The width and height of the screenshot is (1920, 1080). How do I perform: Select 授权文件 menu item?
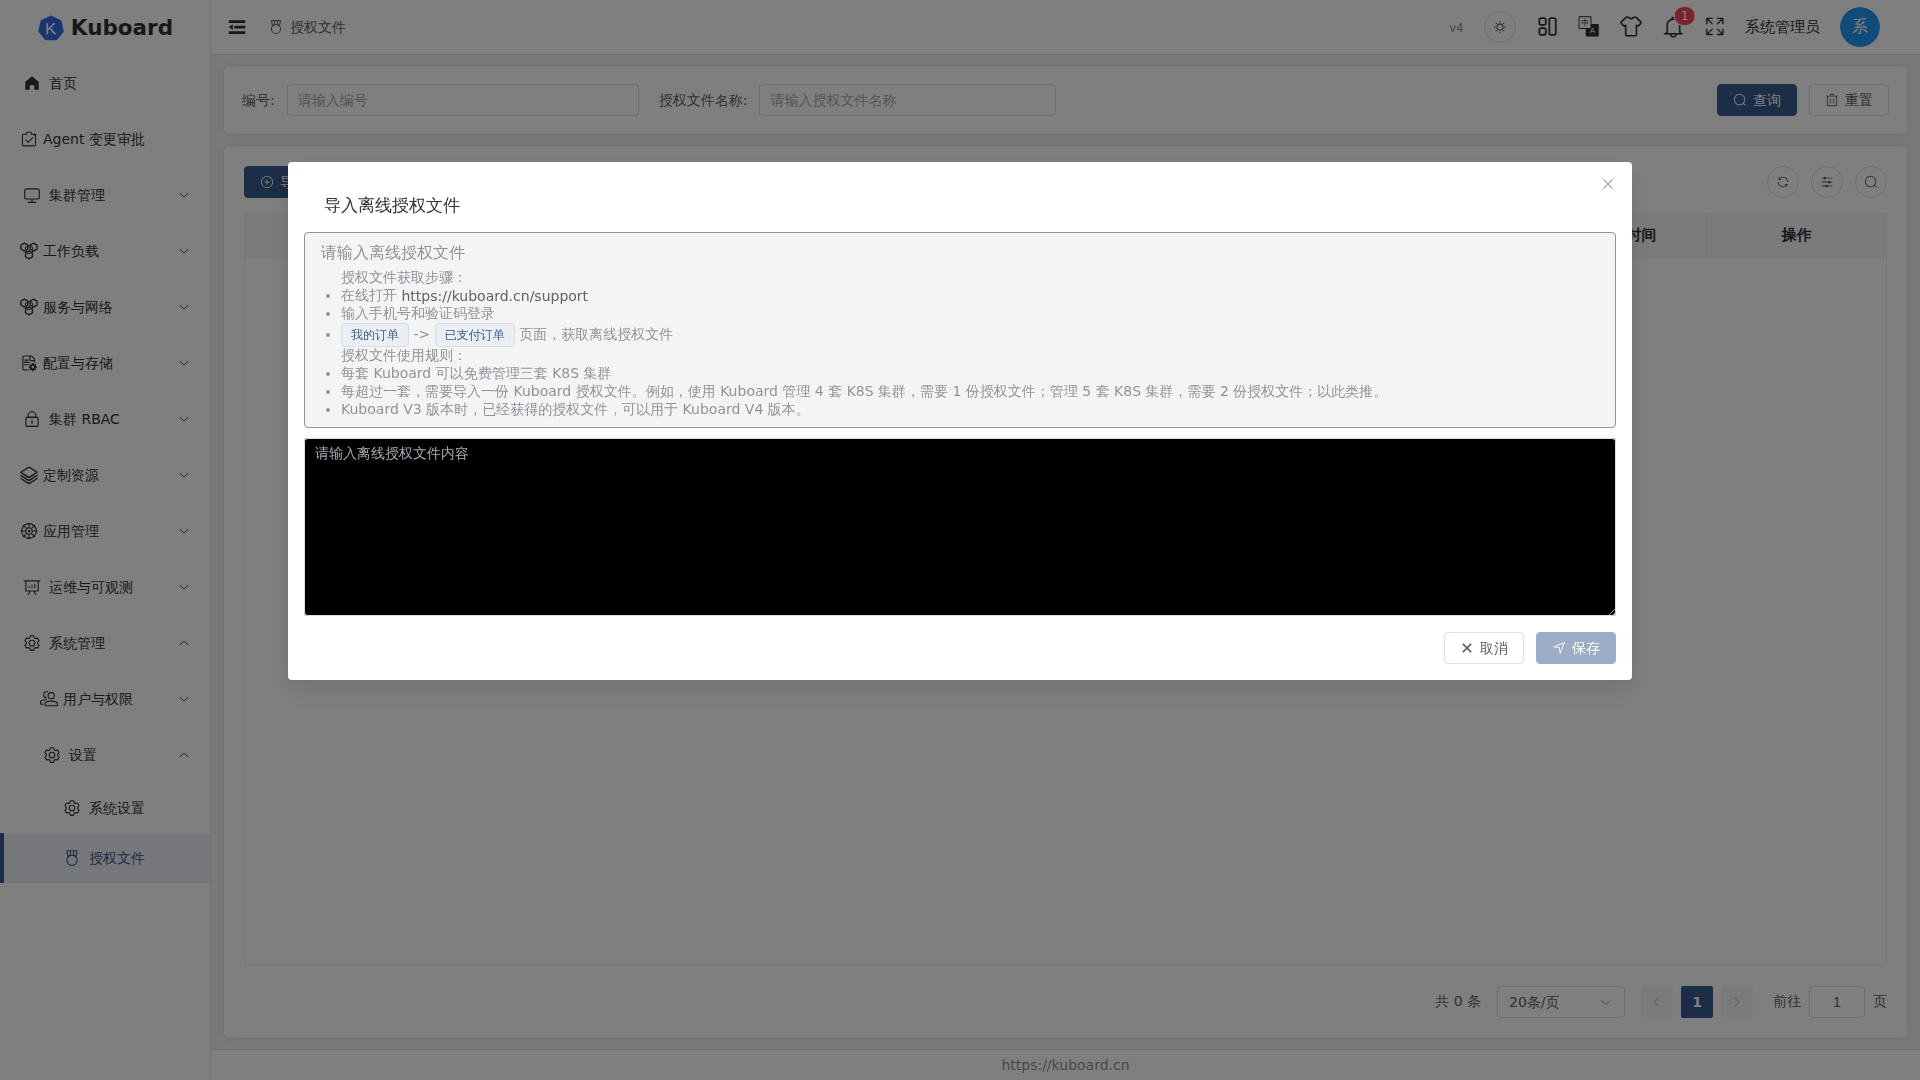click(105, 858)
